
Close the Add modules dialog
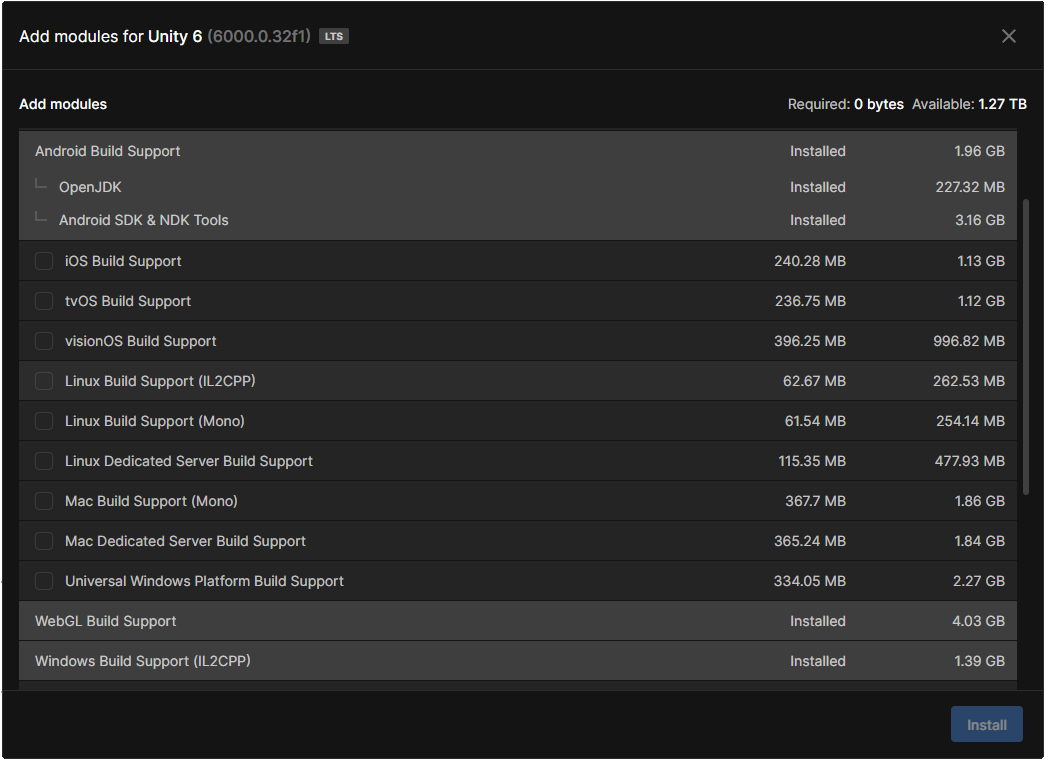click(x=1009, y=36)
